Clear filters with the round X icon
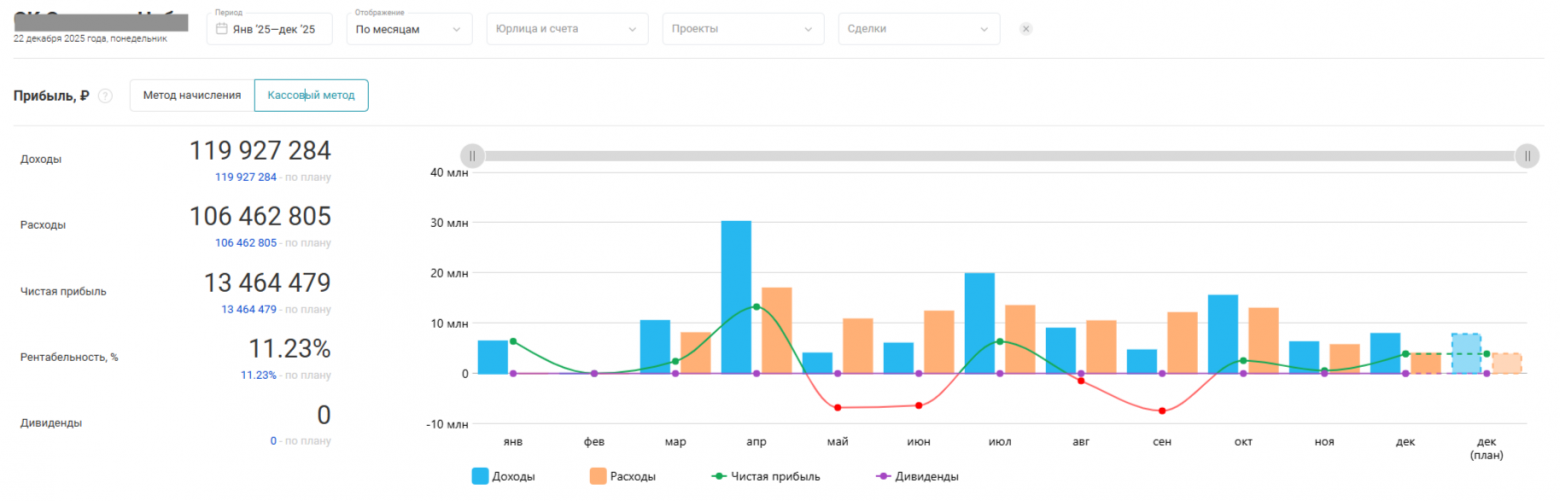The image size is (1560, 501). 1025,29
